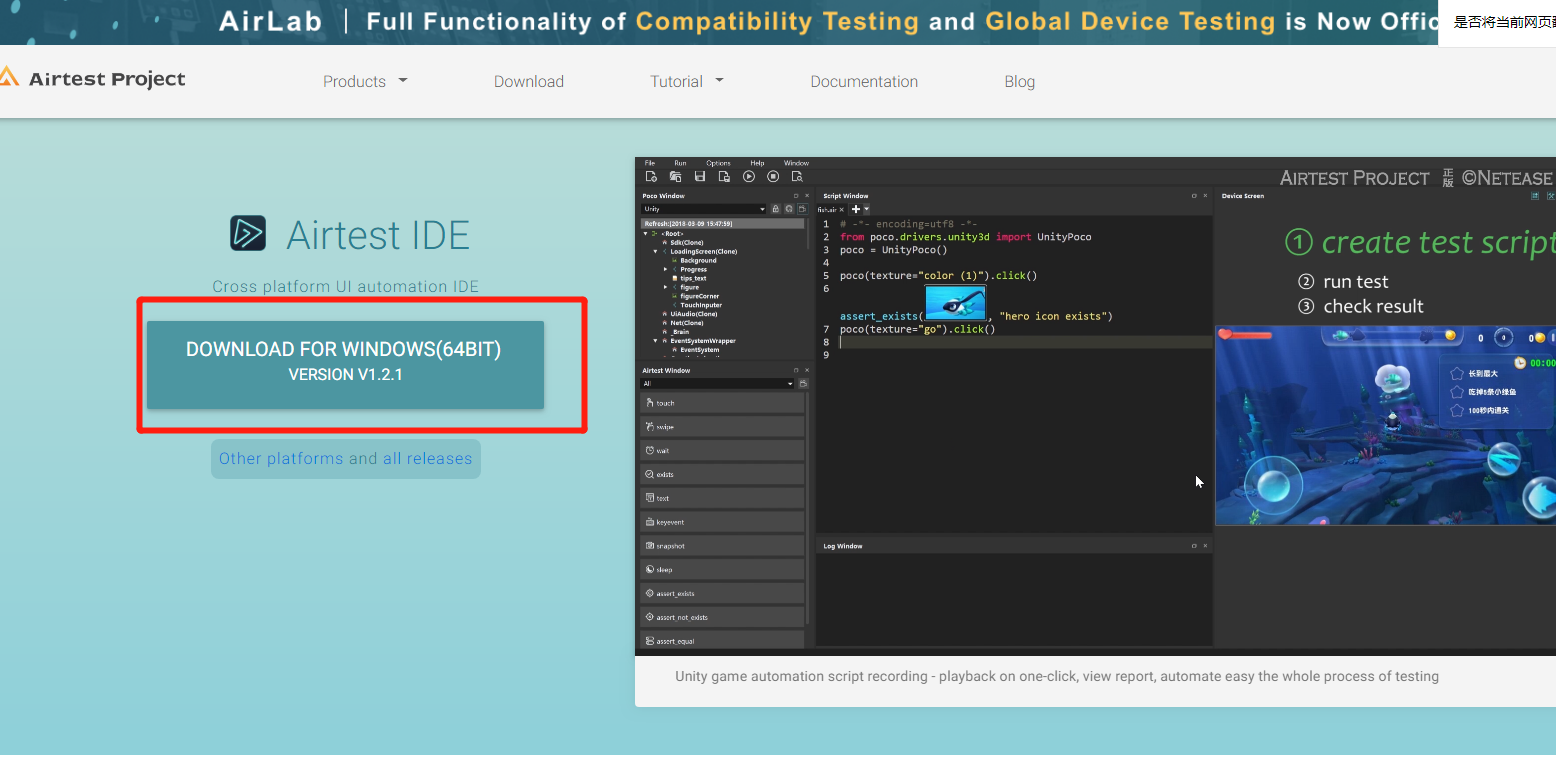
Task: Open the Help menu in the IDE preview
Action: tap(757, 163)
